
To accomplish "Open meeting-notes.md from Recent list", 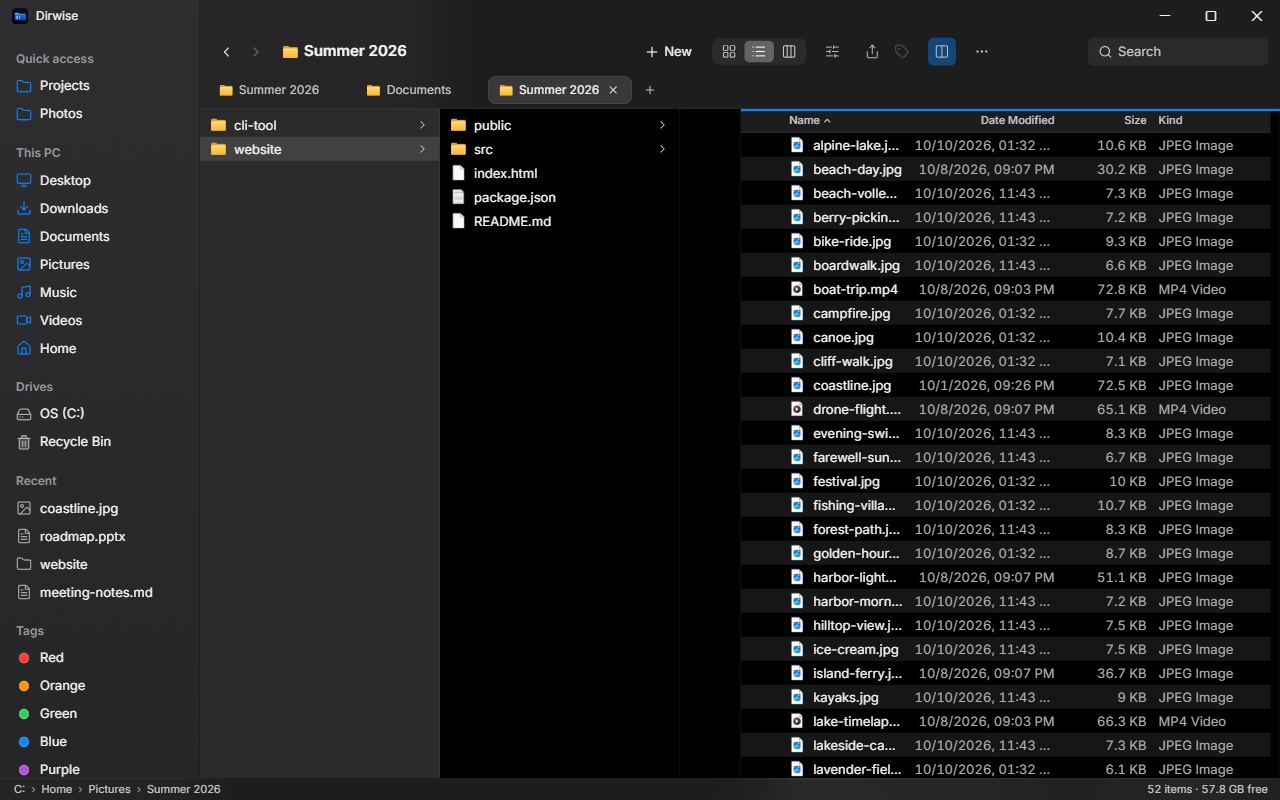I will tap(100, 592).
